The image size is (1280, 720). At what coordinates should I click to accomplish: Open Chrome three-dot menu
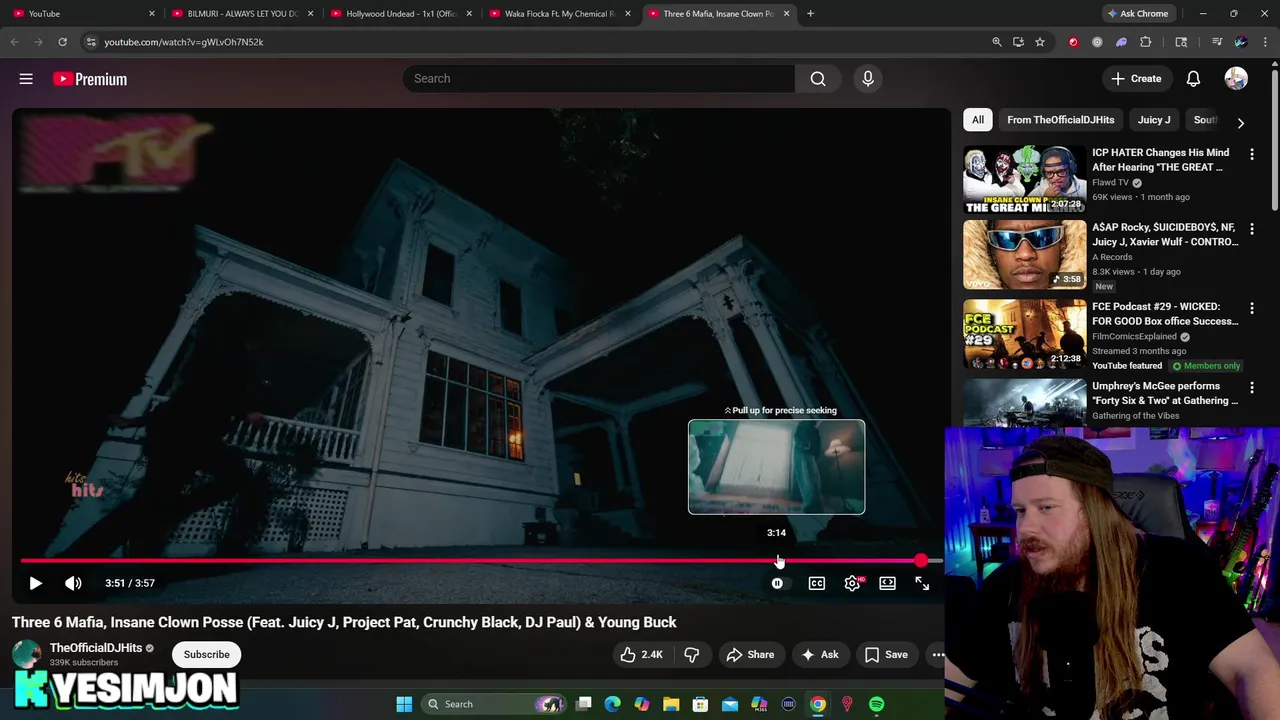[x=1264, y=42]
